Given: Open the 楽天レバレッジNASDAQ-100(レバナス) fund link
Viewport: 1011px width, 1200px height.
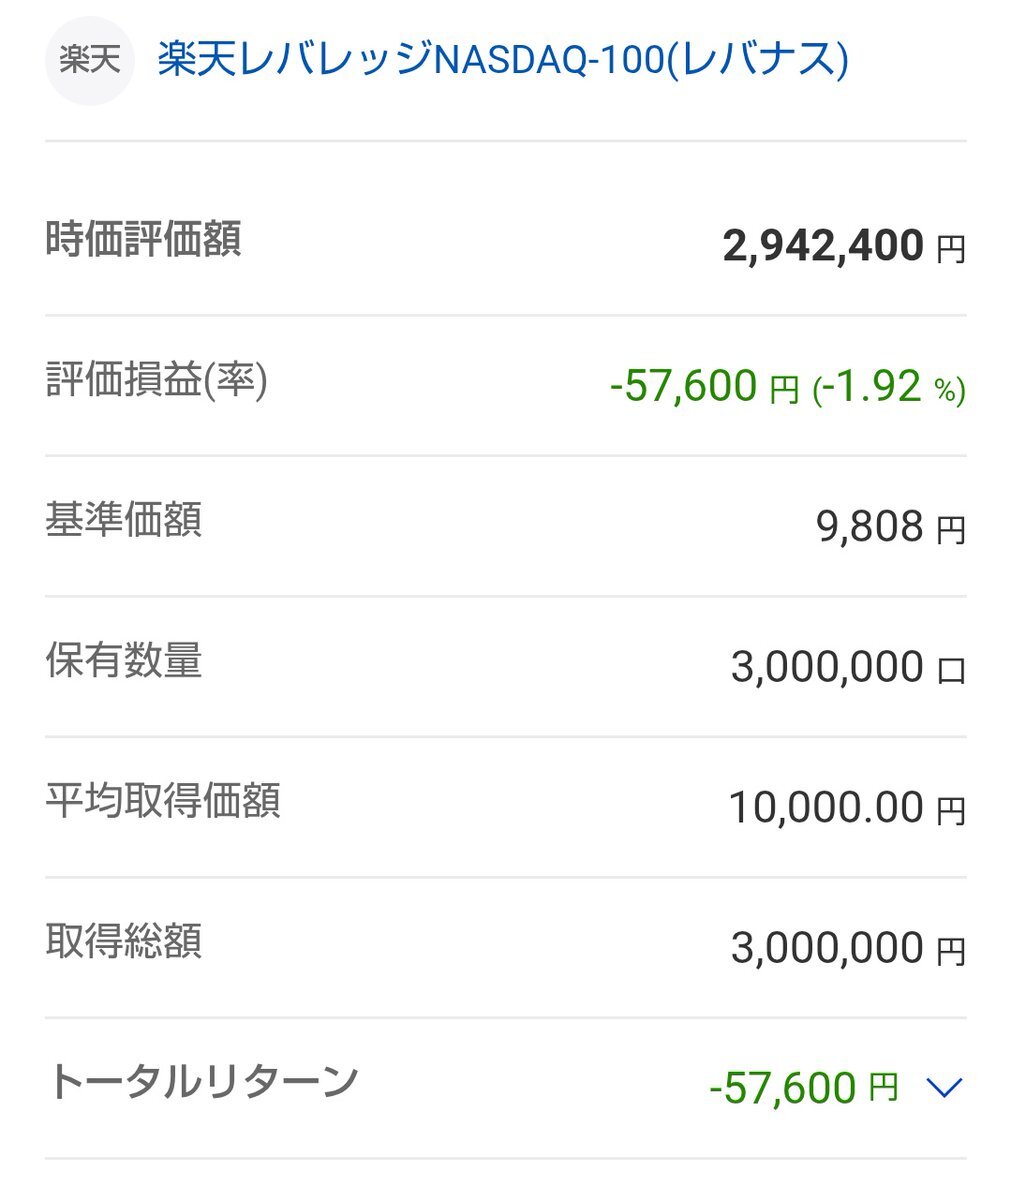Looking at the screenshot, I should [503, 61].
